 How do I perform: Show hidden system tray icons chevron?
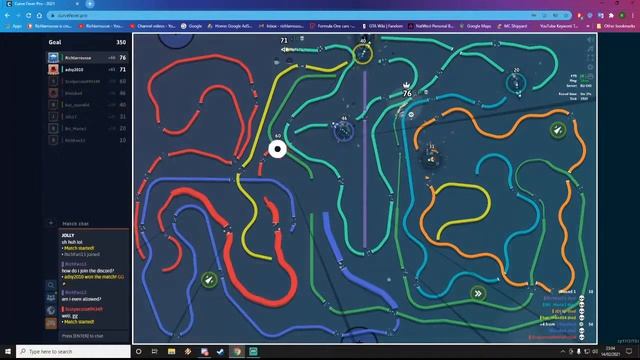[562, 351]
